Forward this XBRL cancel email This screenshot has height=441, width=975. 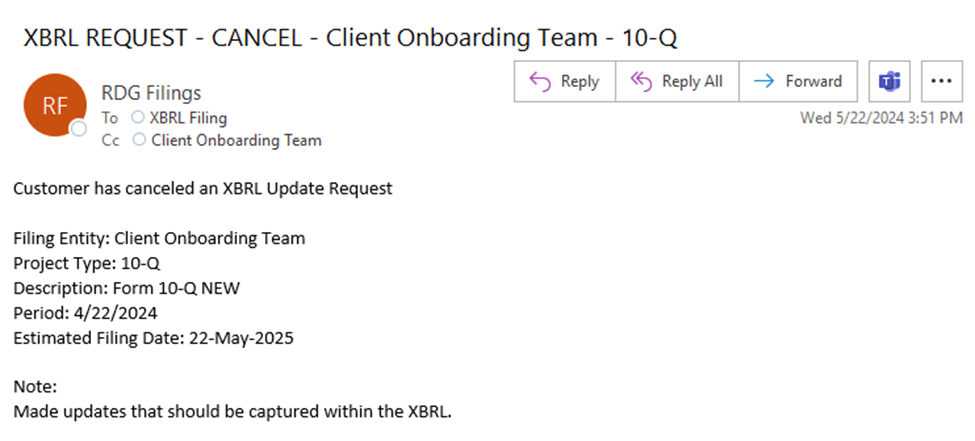point(797,82)
